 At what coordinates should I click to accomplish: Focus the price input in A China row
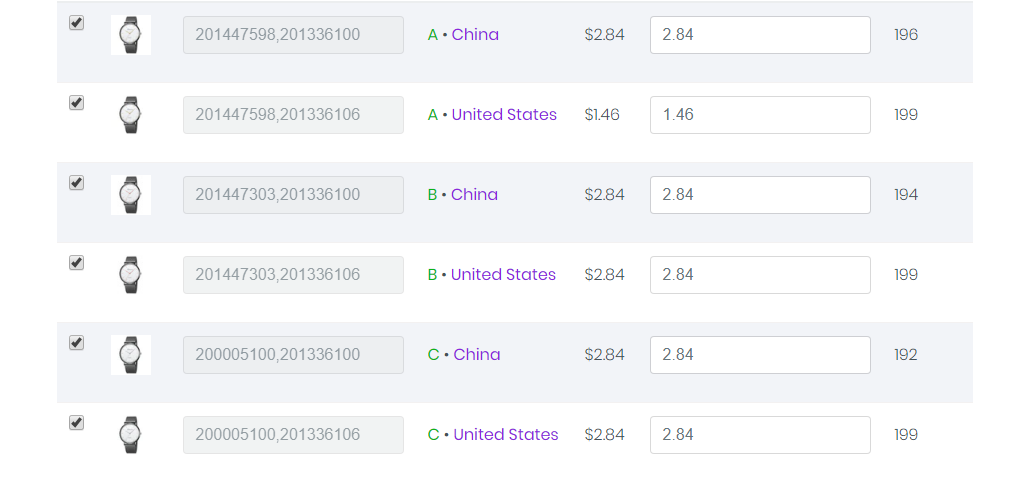click(x=760, y=35)
